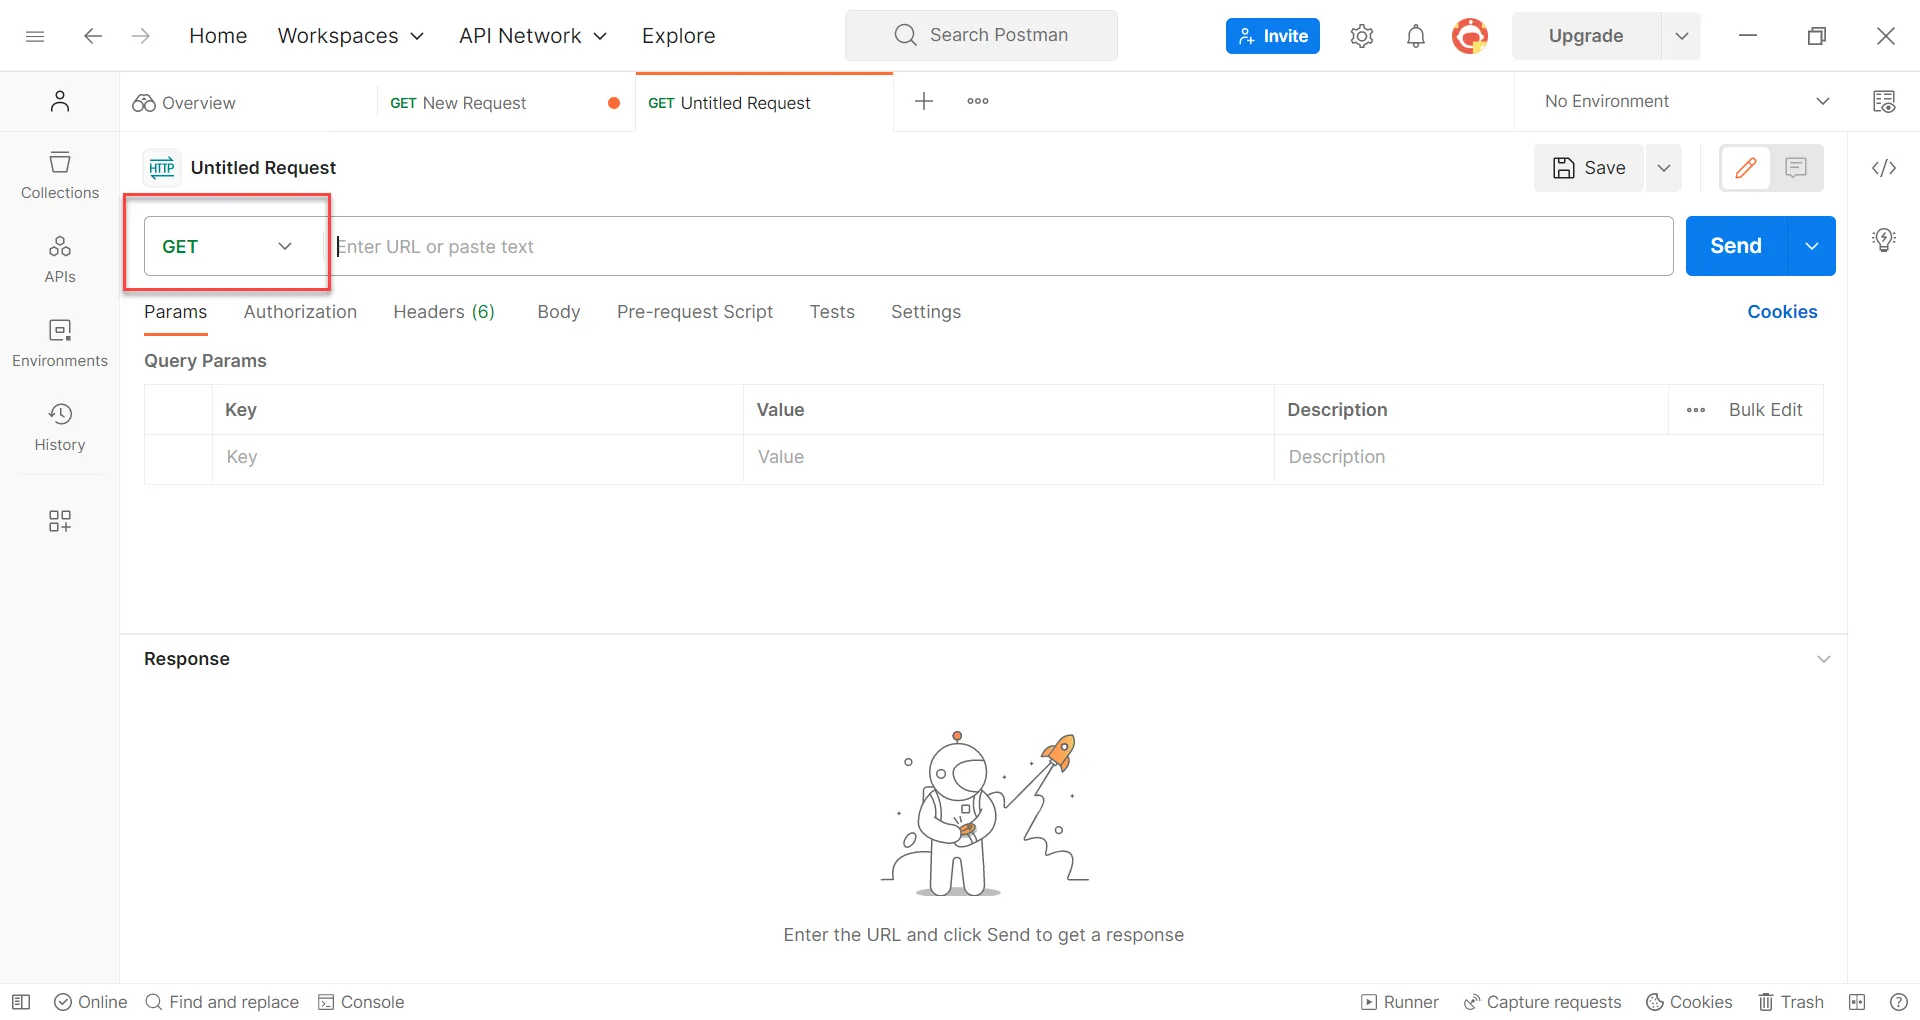
Task: Check the Online connection status
Action: pos(91,1002)
